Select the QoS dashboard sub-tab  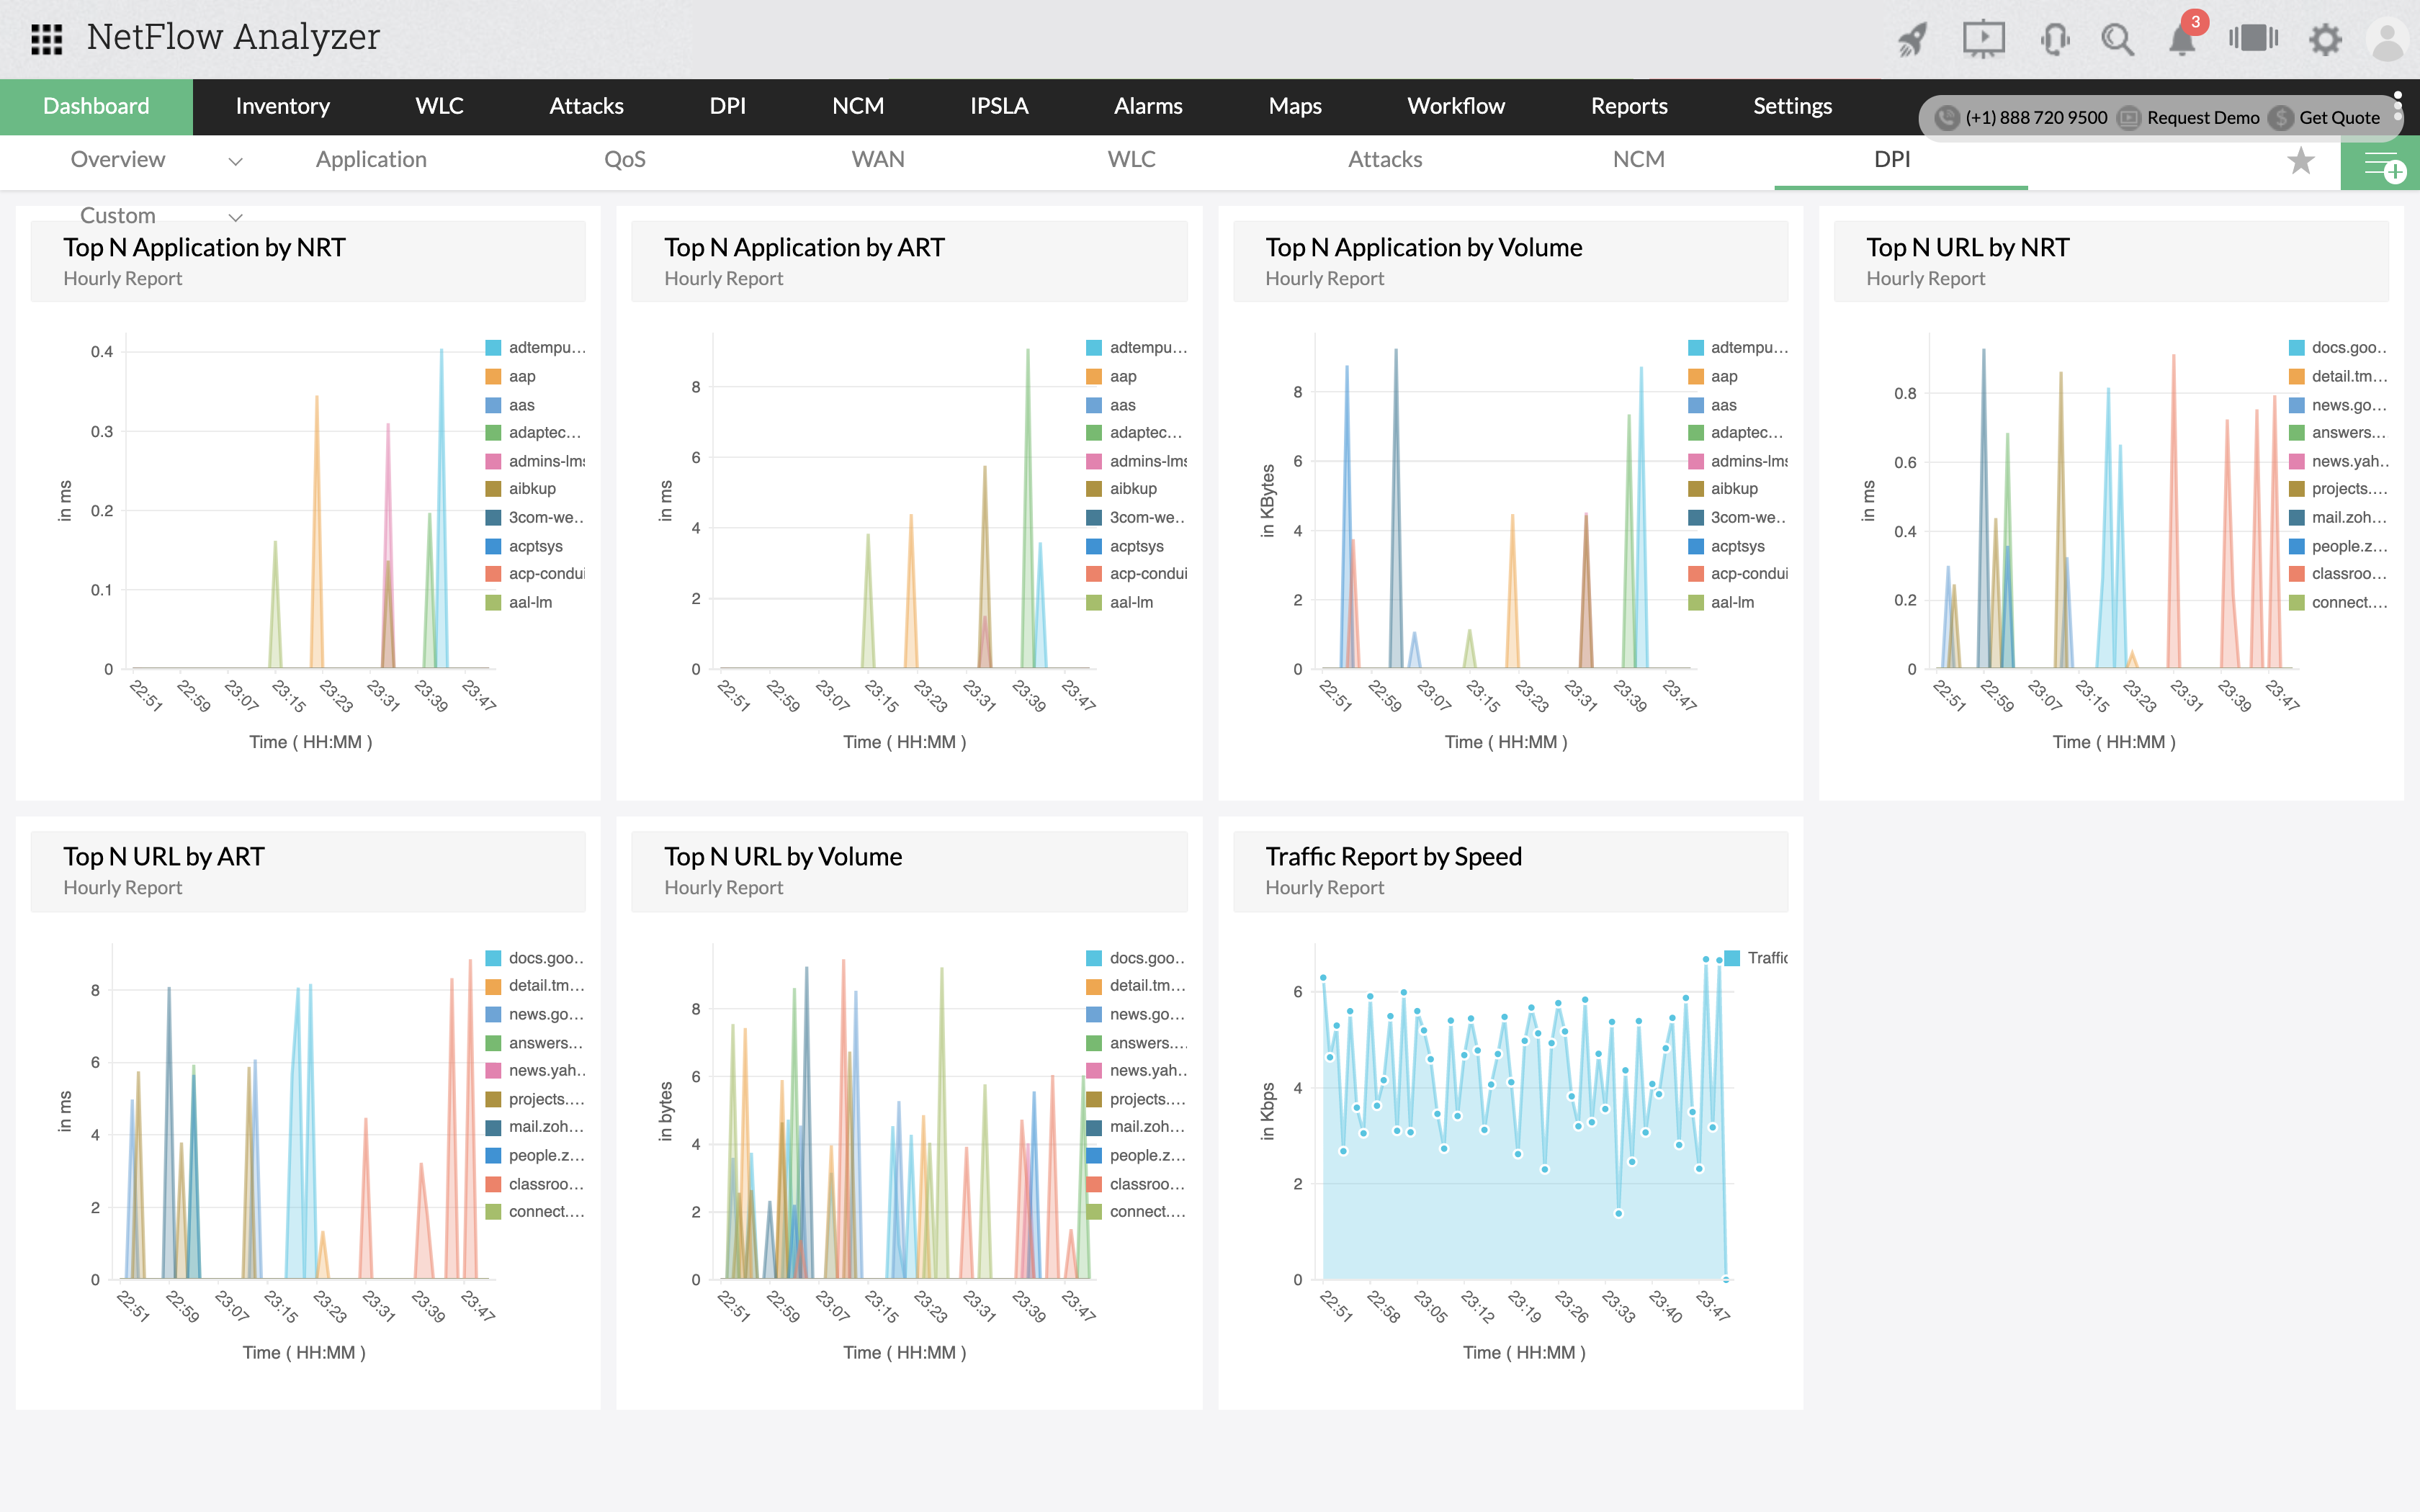coord(624,159)
